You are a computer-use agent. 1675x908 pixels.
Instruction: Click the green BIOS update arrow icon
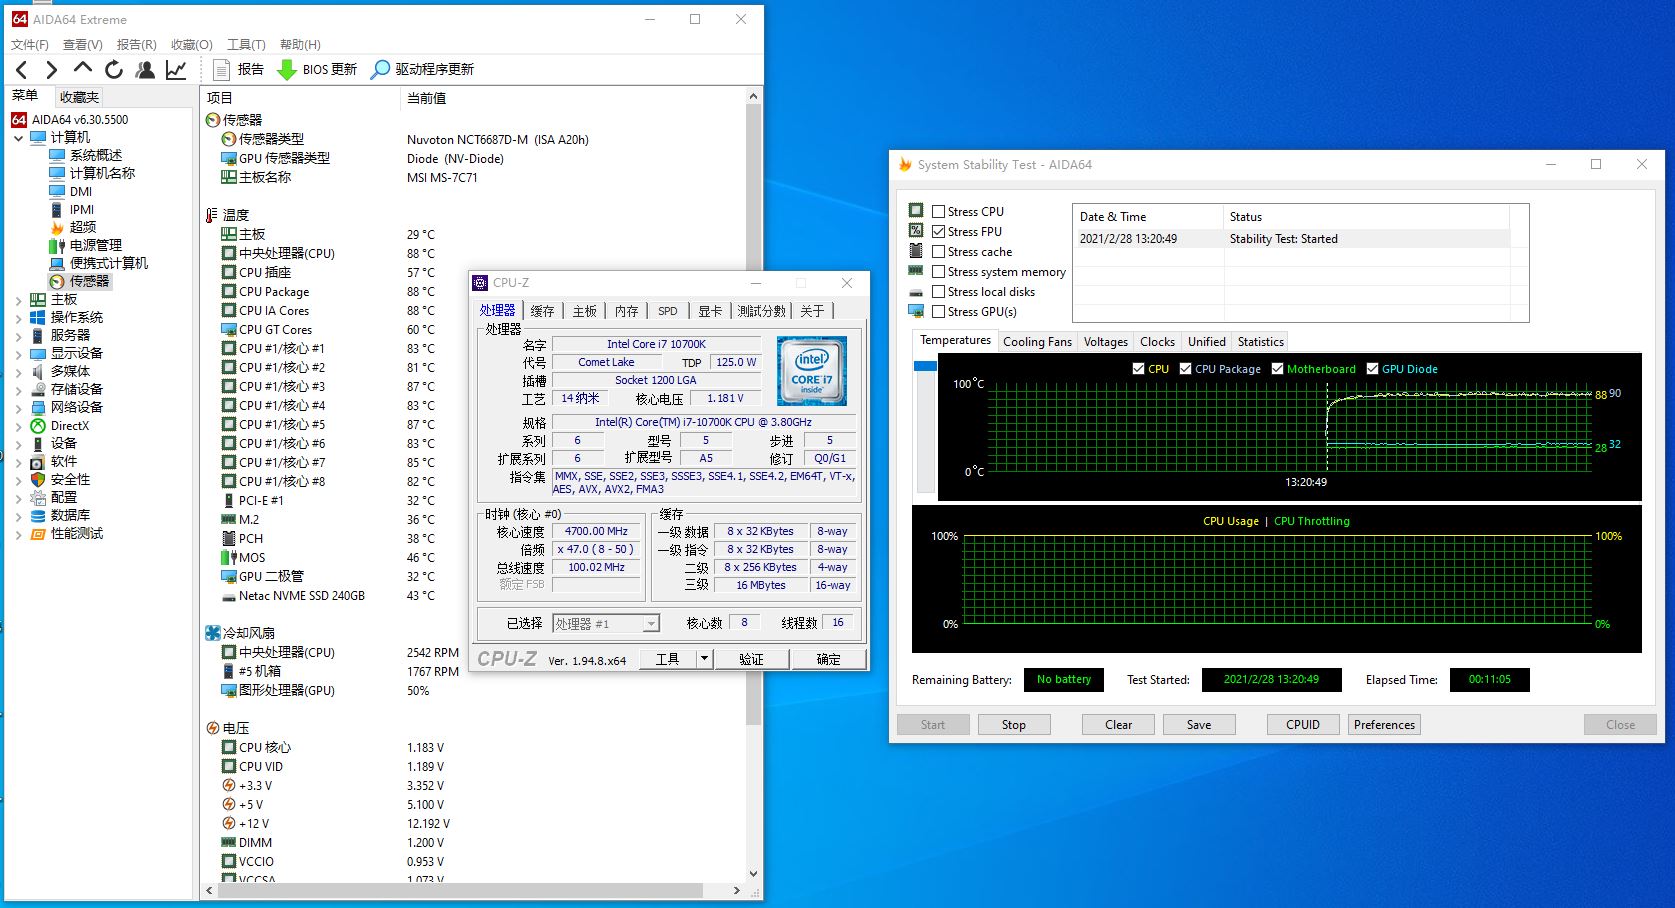click(287, 70)
